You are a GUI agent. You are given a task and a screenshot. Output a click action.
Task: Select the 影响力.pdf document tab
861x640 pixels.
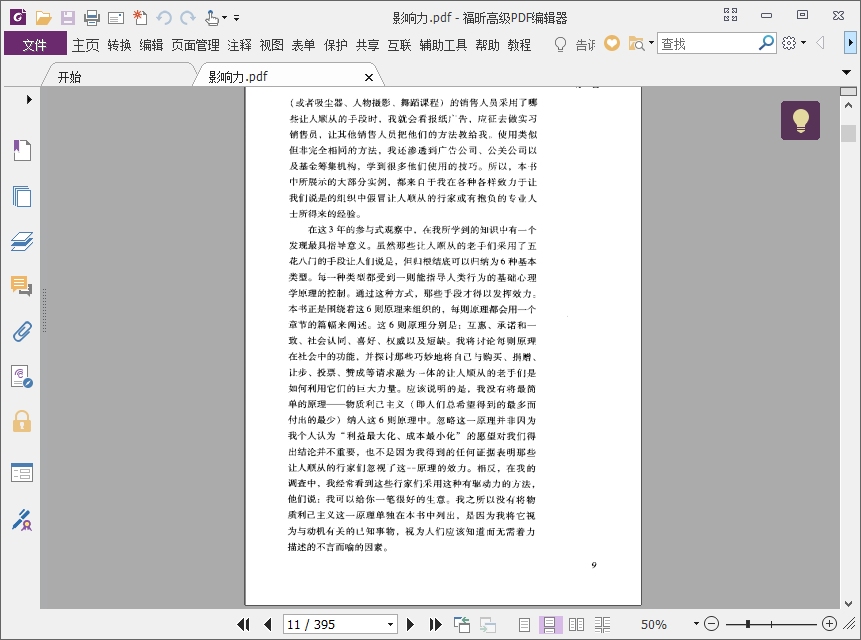click(x=238, y=77)
